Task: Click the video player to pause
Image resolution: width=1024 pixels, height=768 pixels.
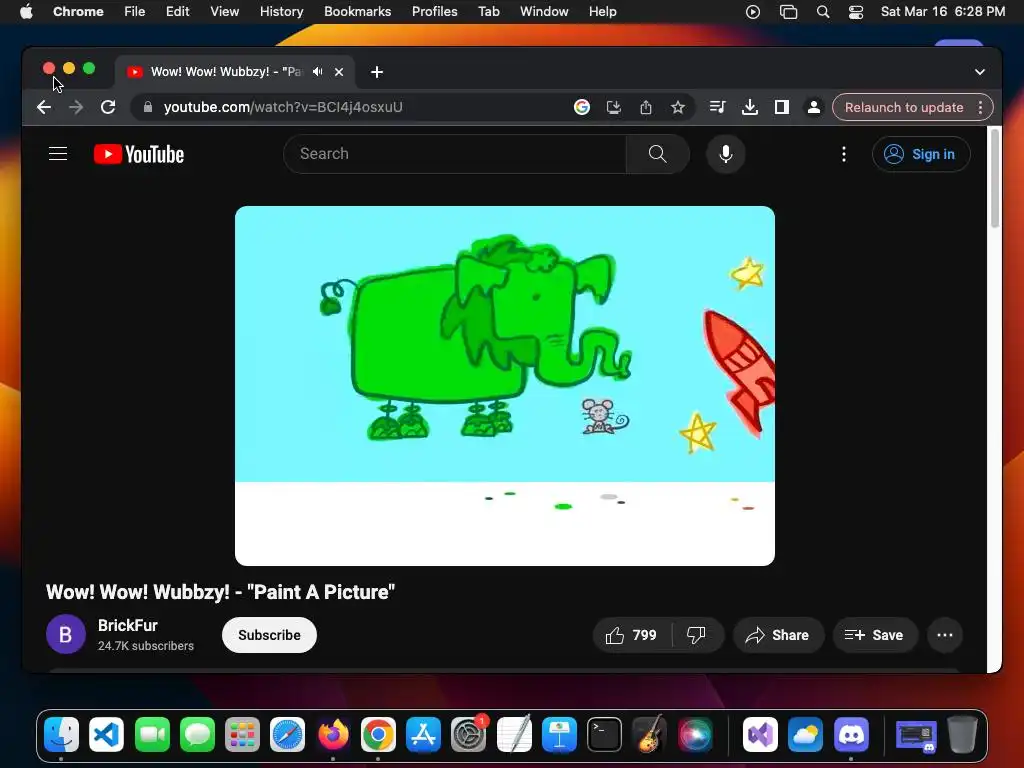Action: [x=505, y=386]
